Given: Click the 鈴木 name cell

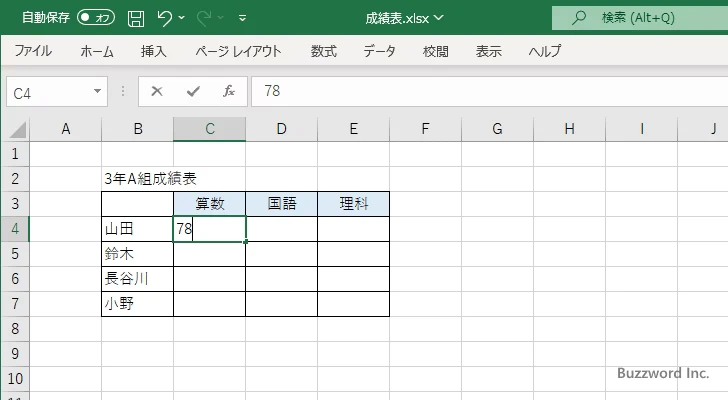Looking at the screenshot, I should (137, 254).
